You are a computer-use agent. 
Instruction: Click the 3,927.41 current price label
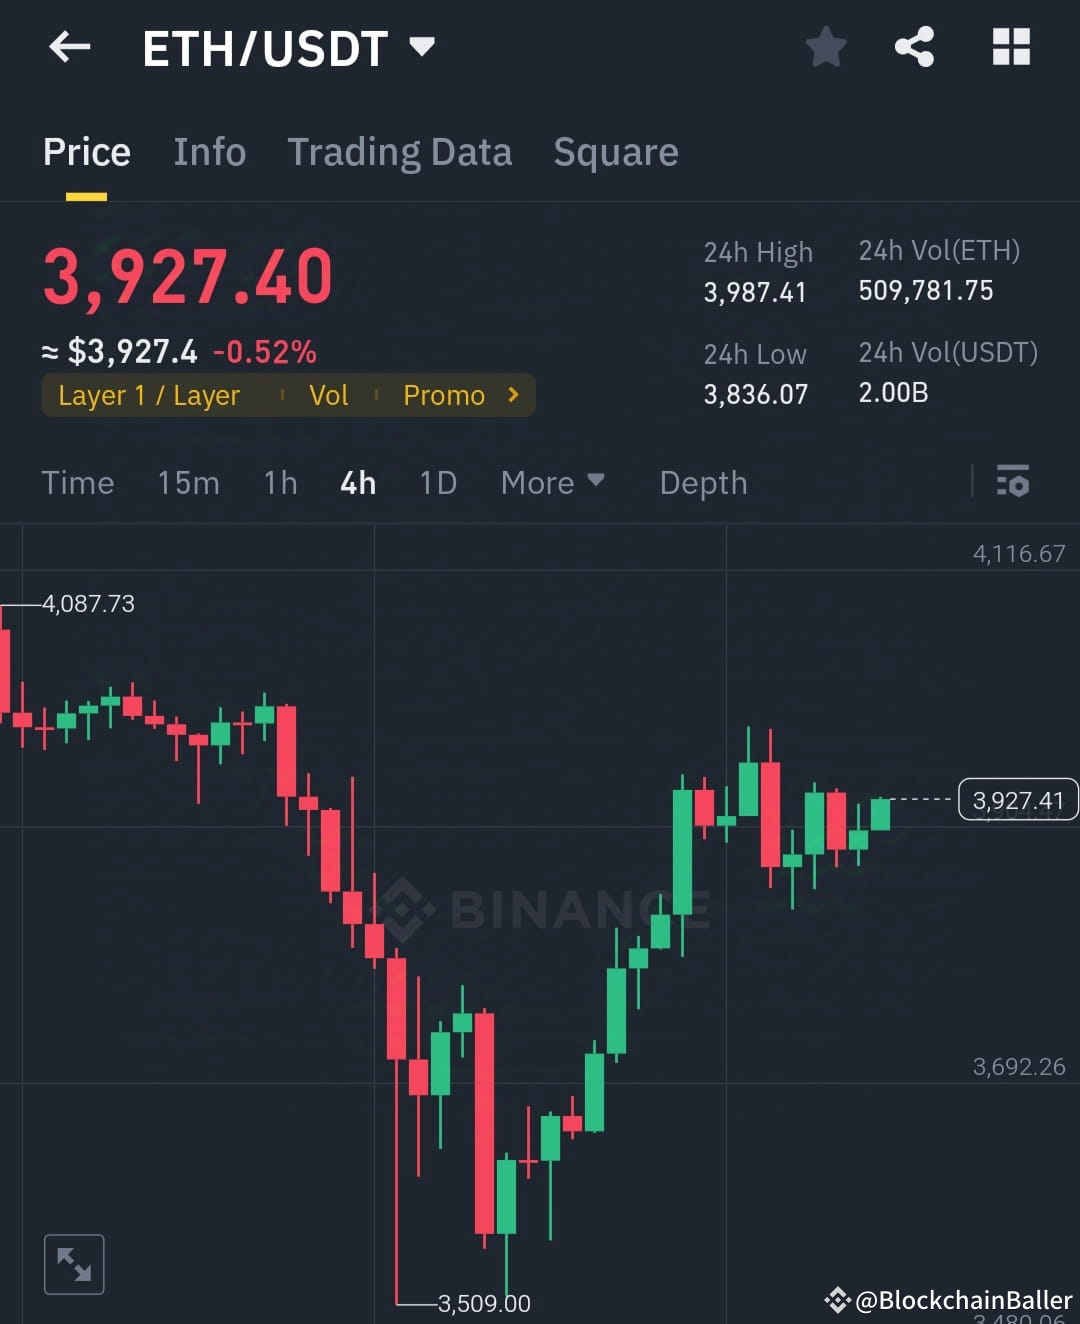pyautogui.click(x=1017, y=799)
